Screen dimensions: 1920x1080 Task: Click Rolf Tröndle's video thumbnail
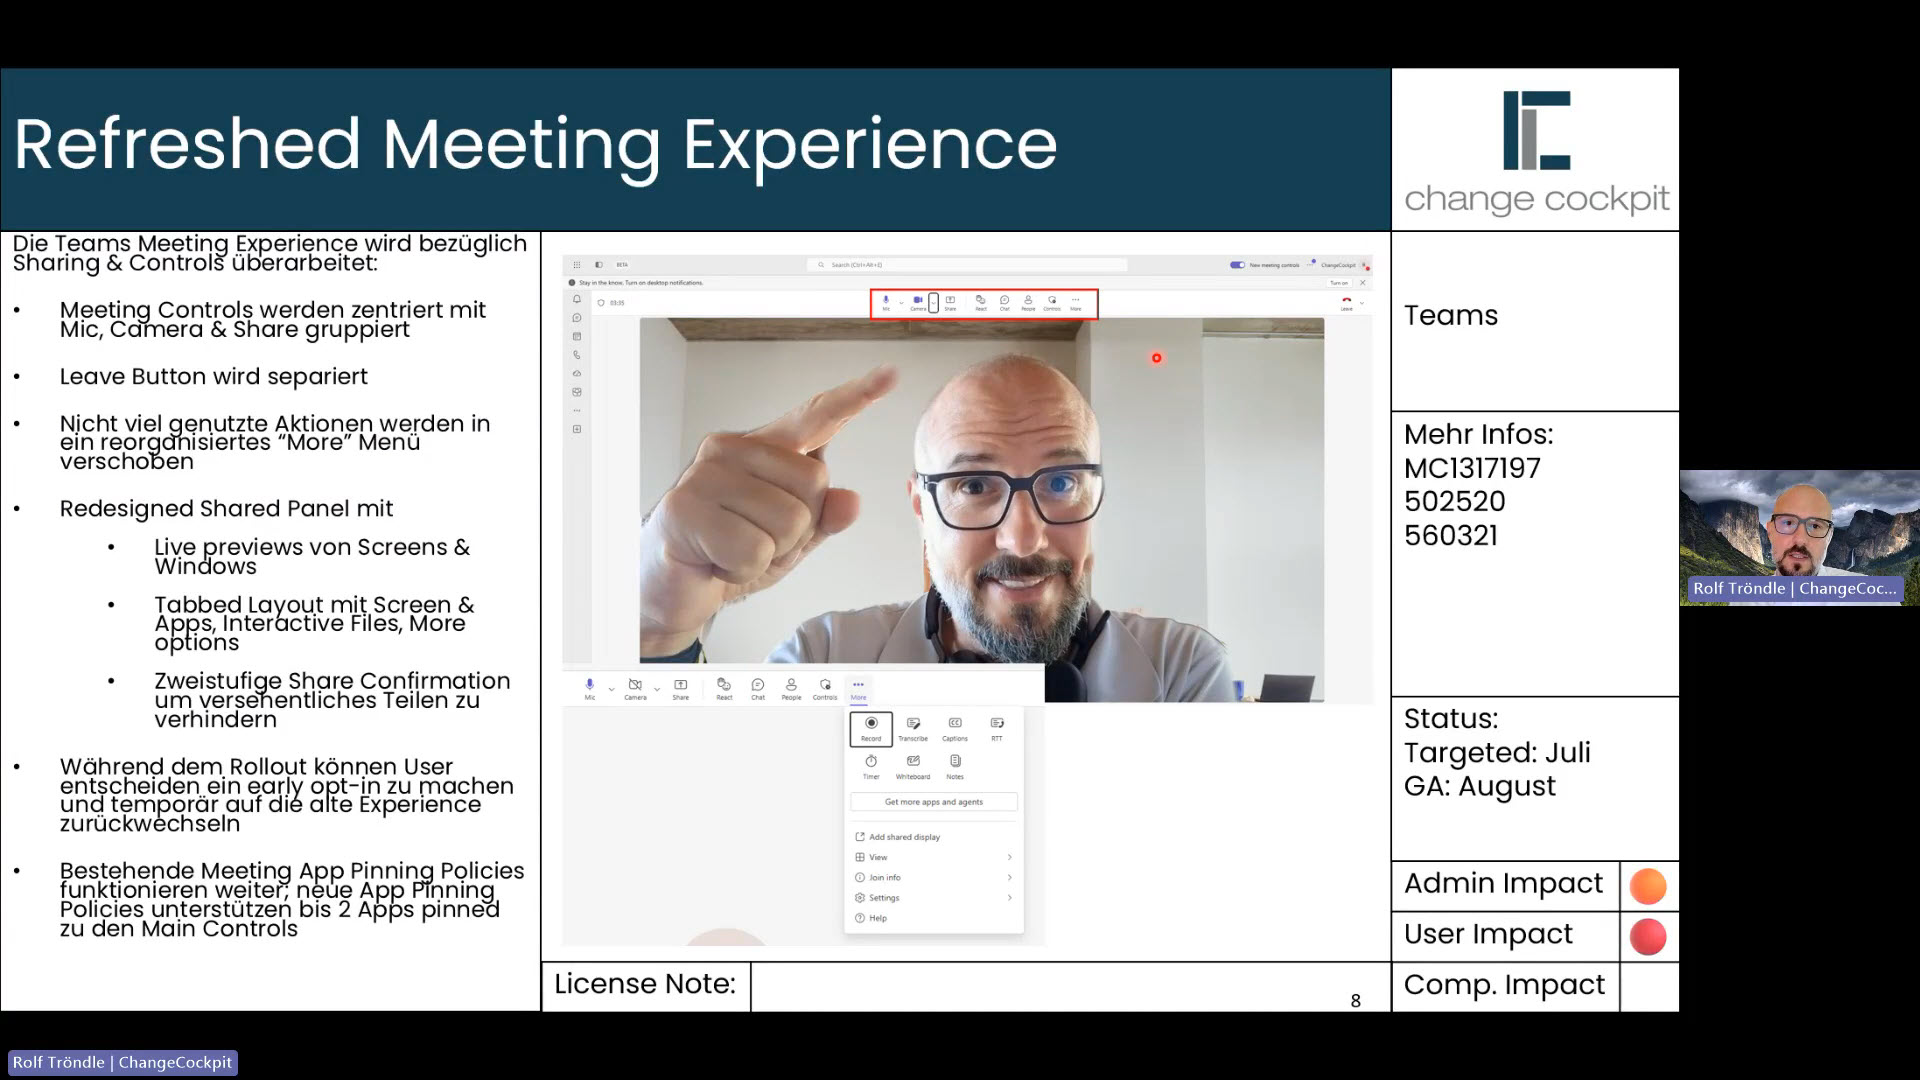tap(1799, 538)
